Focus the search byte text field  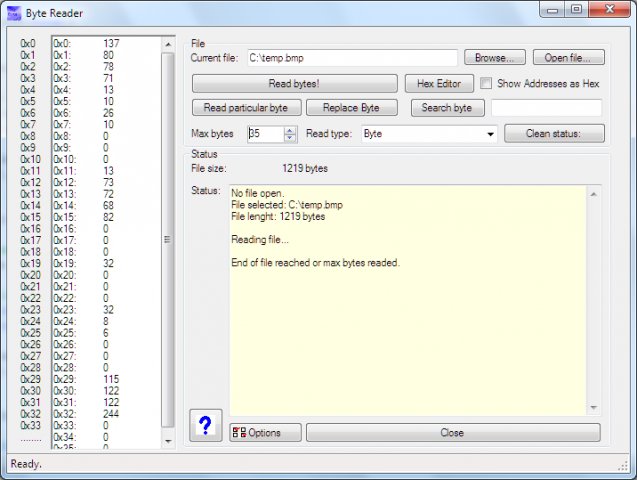click(546, 108)
